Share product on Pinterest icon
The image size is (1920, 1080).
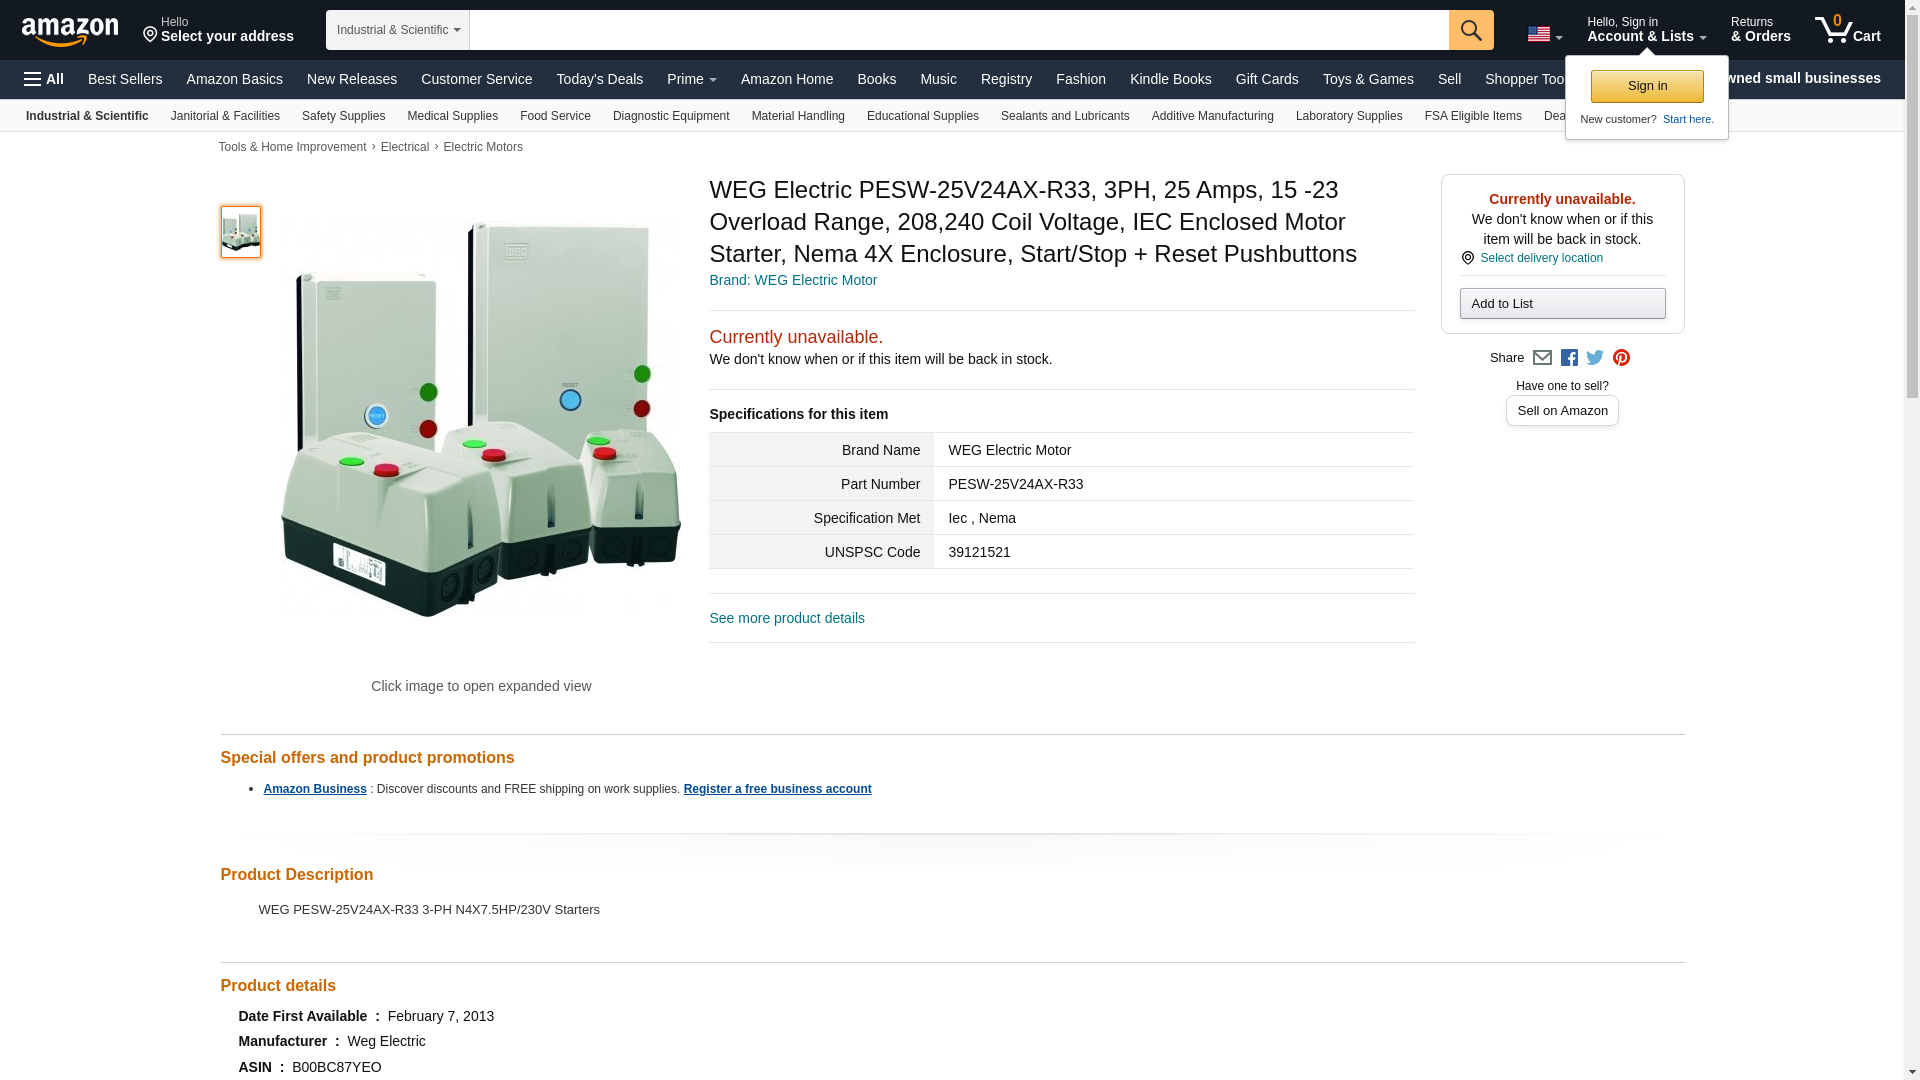(x=1621, y=358)
